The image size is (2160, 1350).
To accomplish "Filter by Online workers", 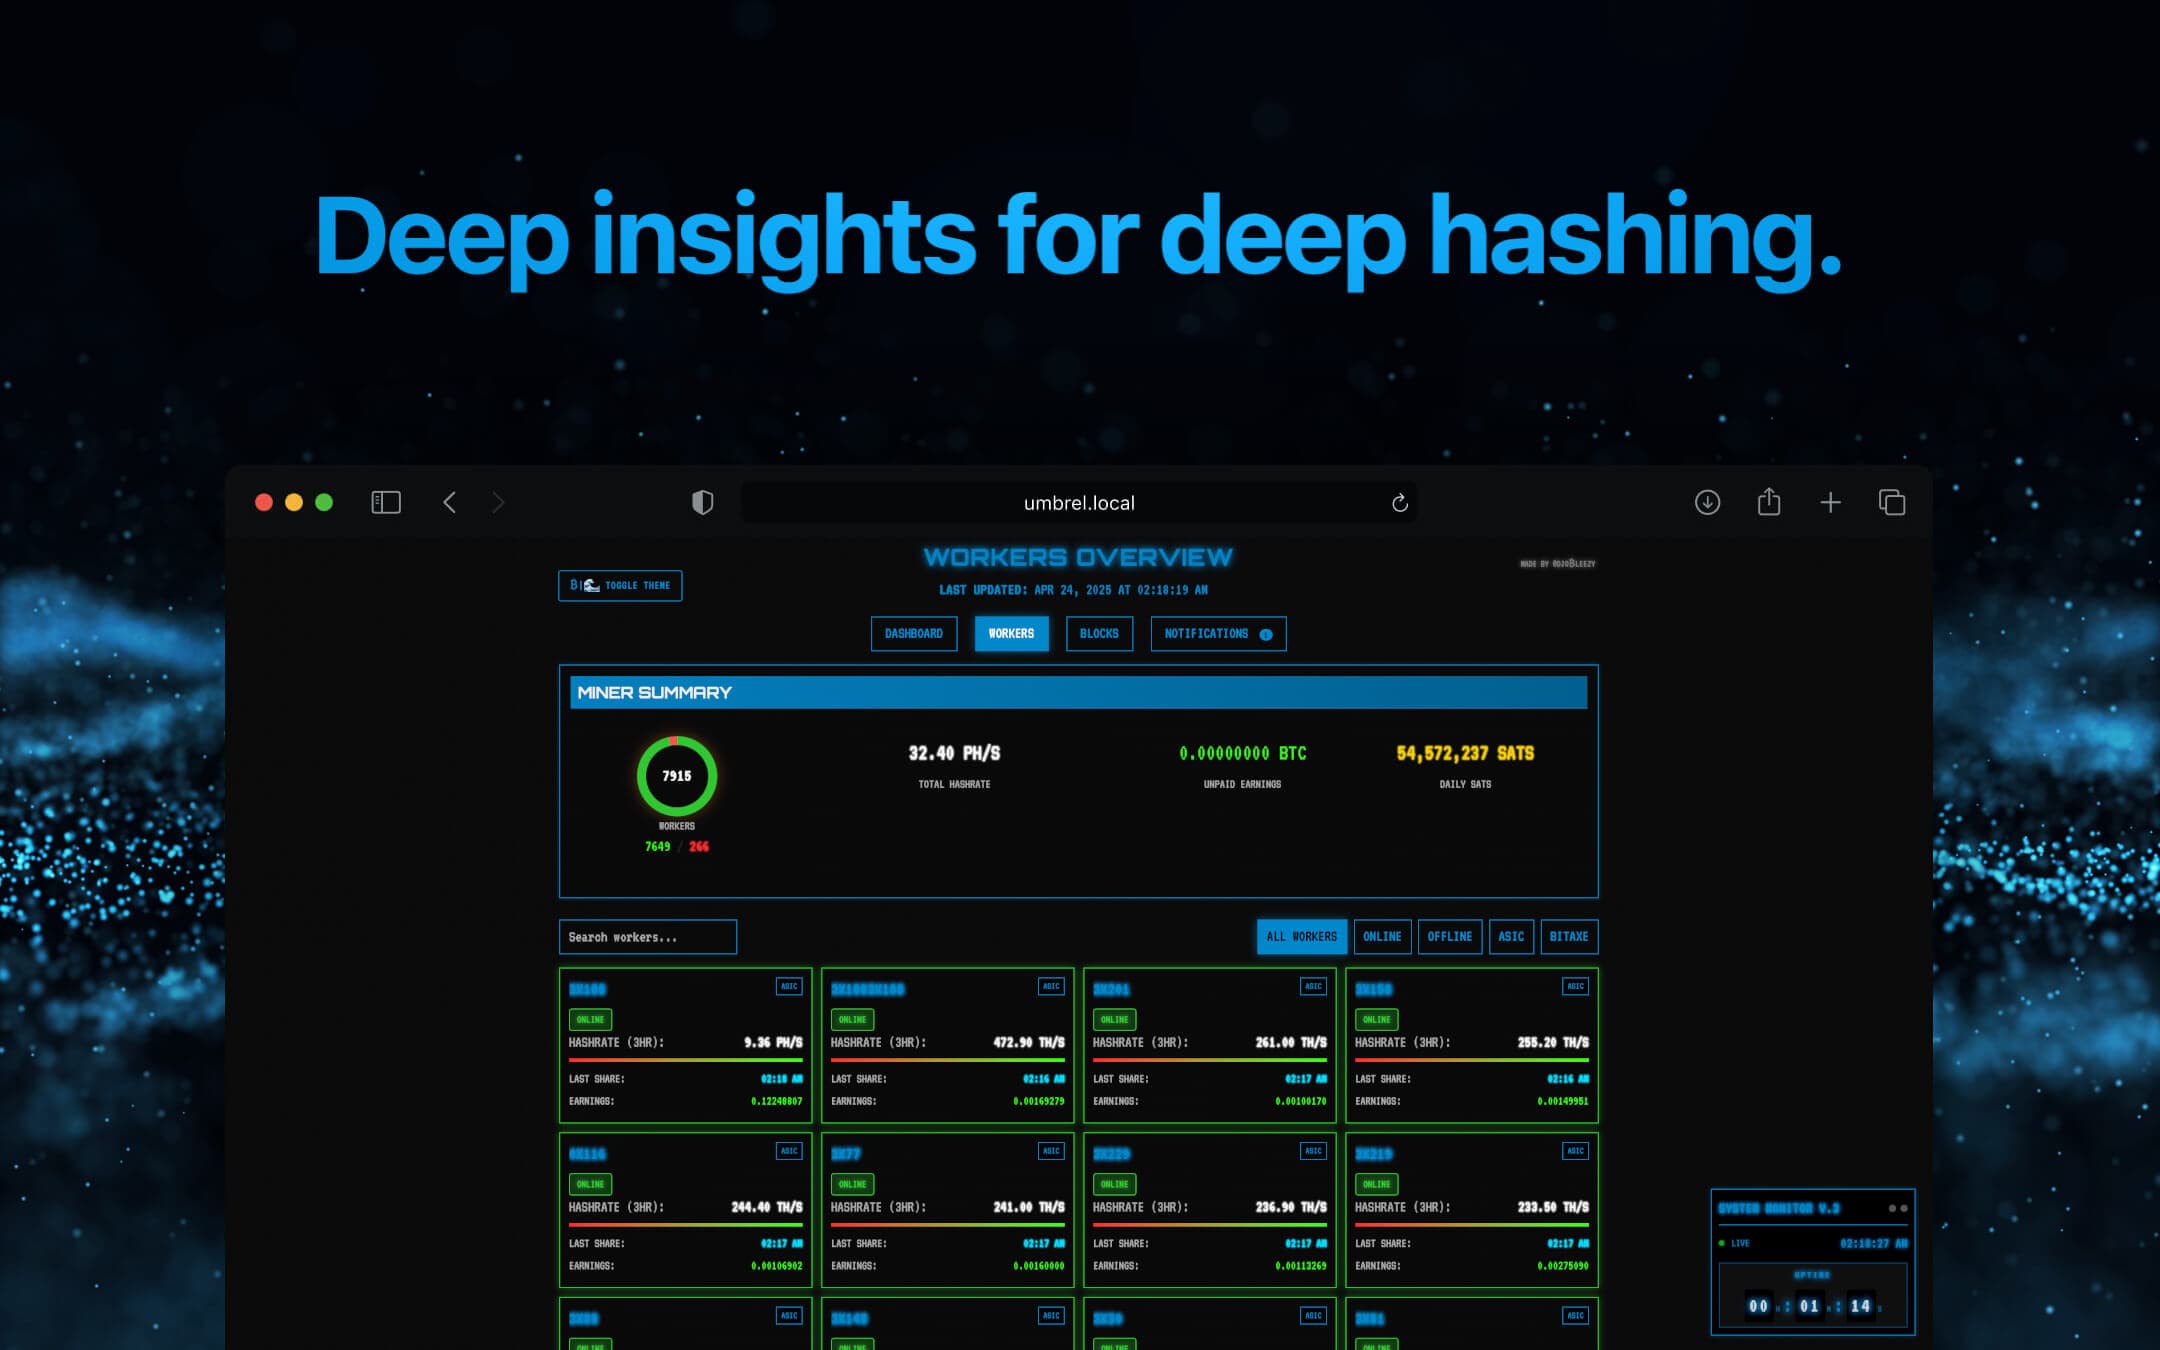I will coord(1382,937).
